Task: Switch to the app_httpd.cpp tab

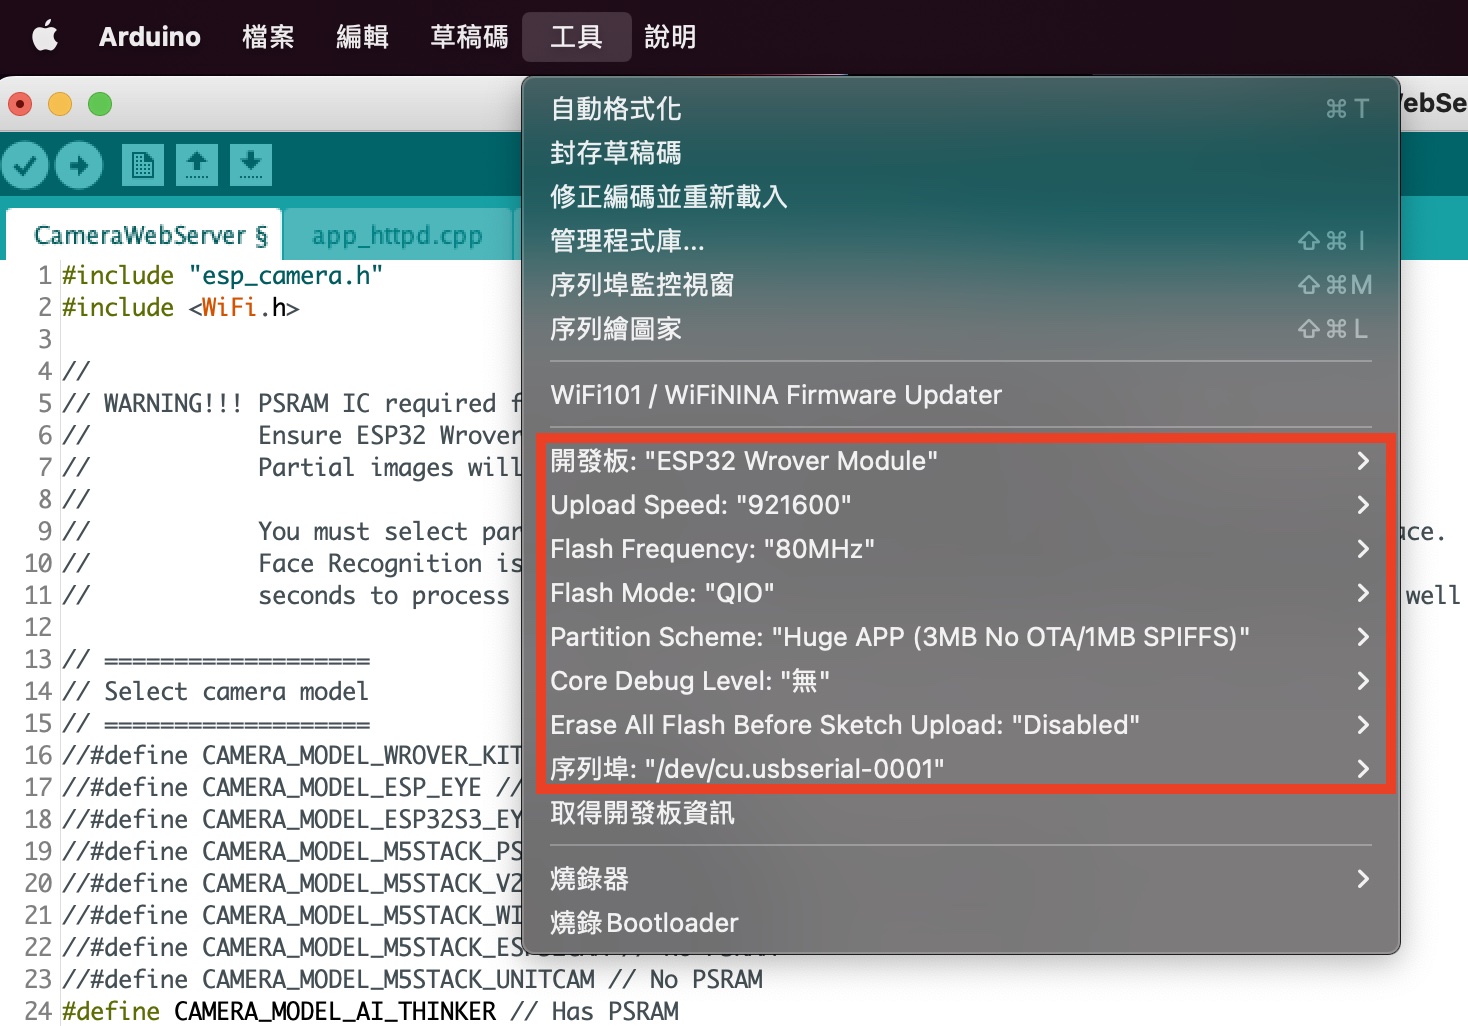Action: (397, 235)
